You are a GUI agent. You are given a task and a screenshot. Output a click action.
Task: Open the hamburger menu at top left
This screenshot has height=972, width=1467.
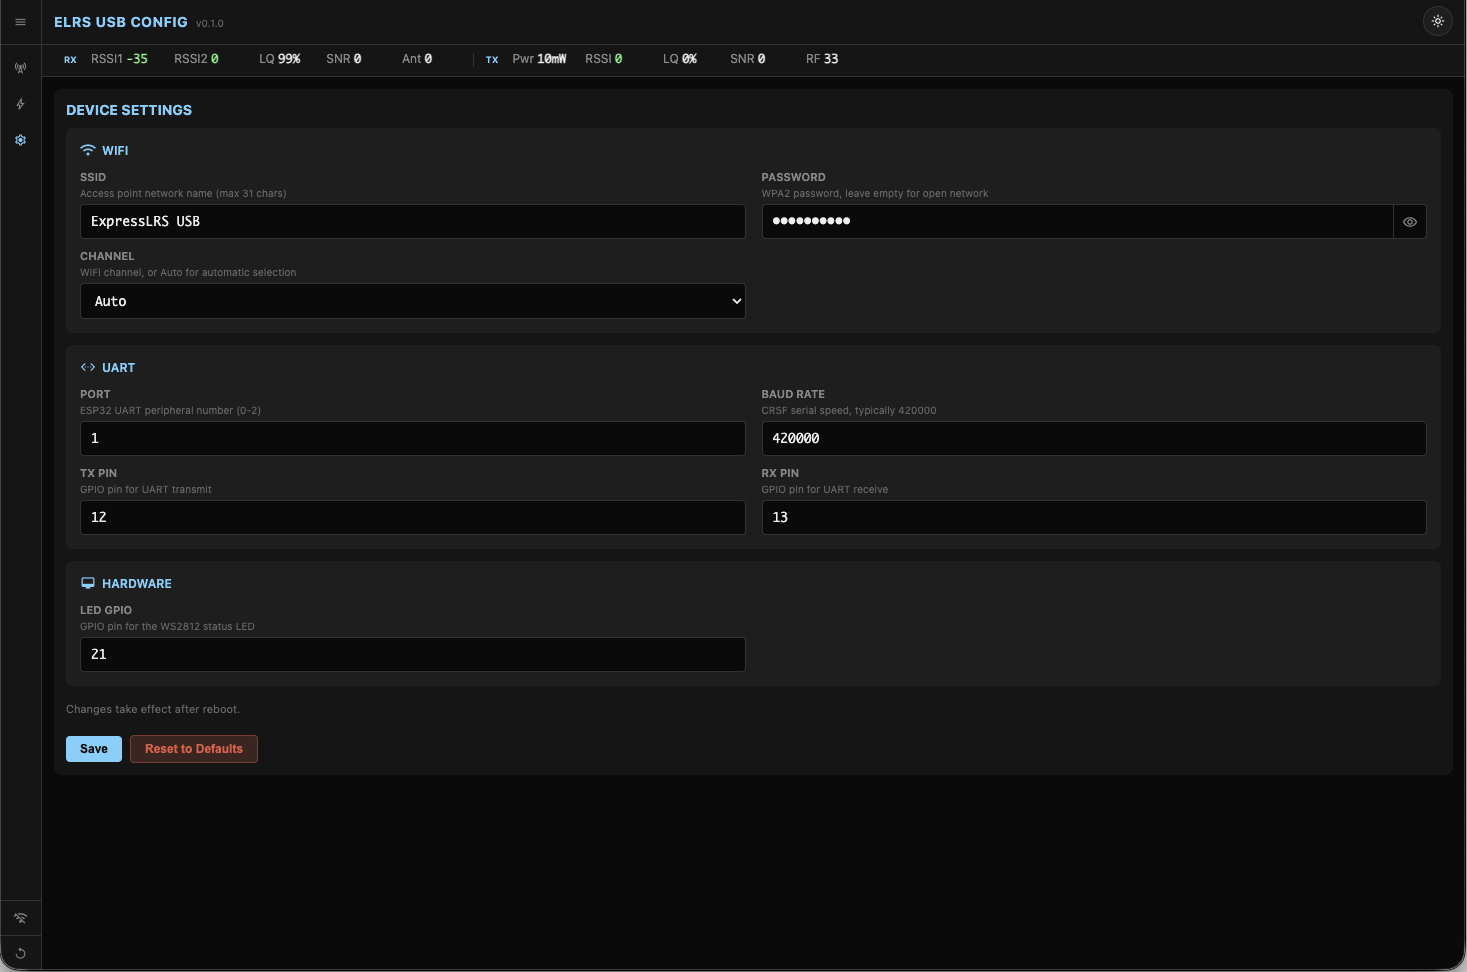(20, 21)
